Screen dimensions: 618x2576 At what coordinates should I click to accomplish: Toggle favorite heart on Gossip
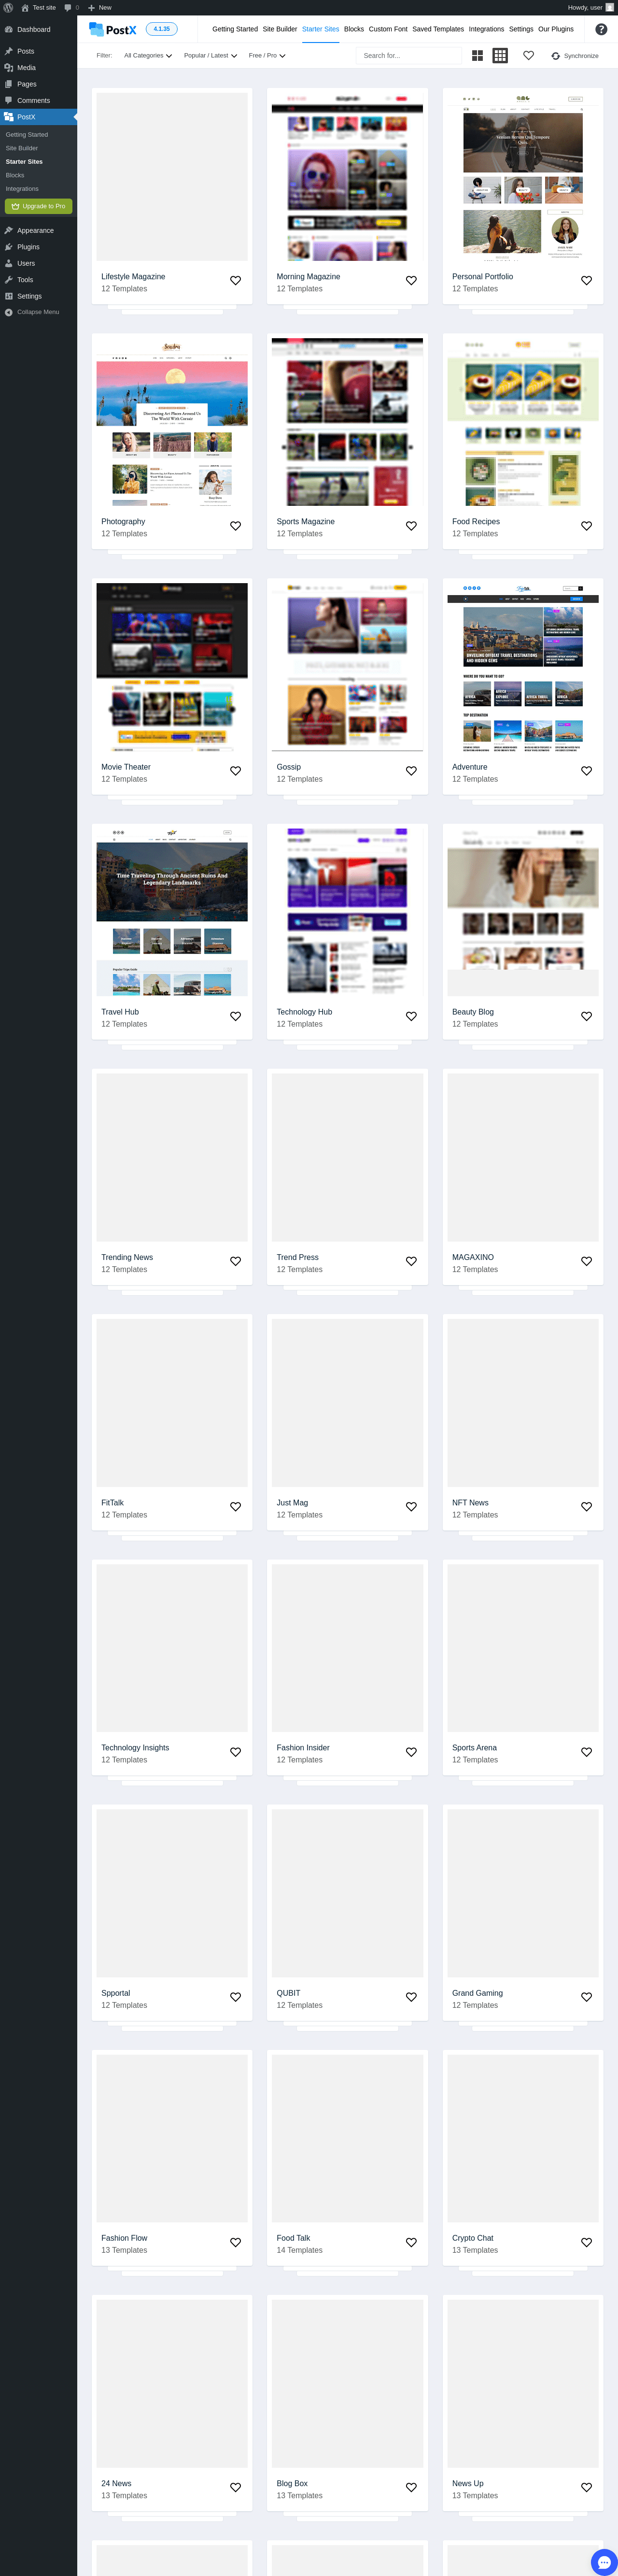click(x=411, y=771)
